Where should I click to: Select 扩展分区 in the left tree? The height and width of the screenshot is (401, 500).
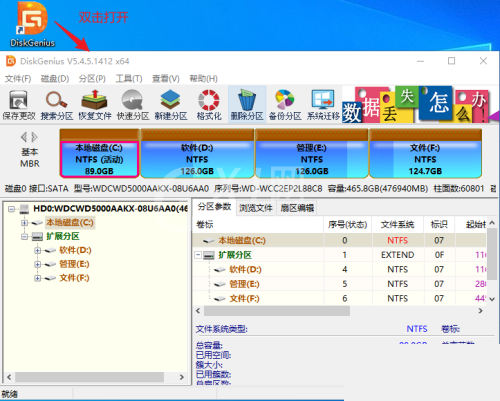(x=63, y=236)
